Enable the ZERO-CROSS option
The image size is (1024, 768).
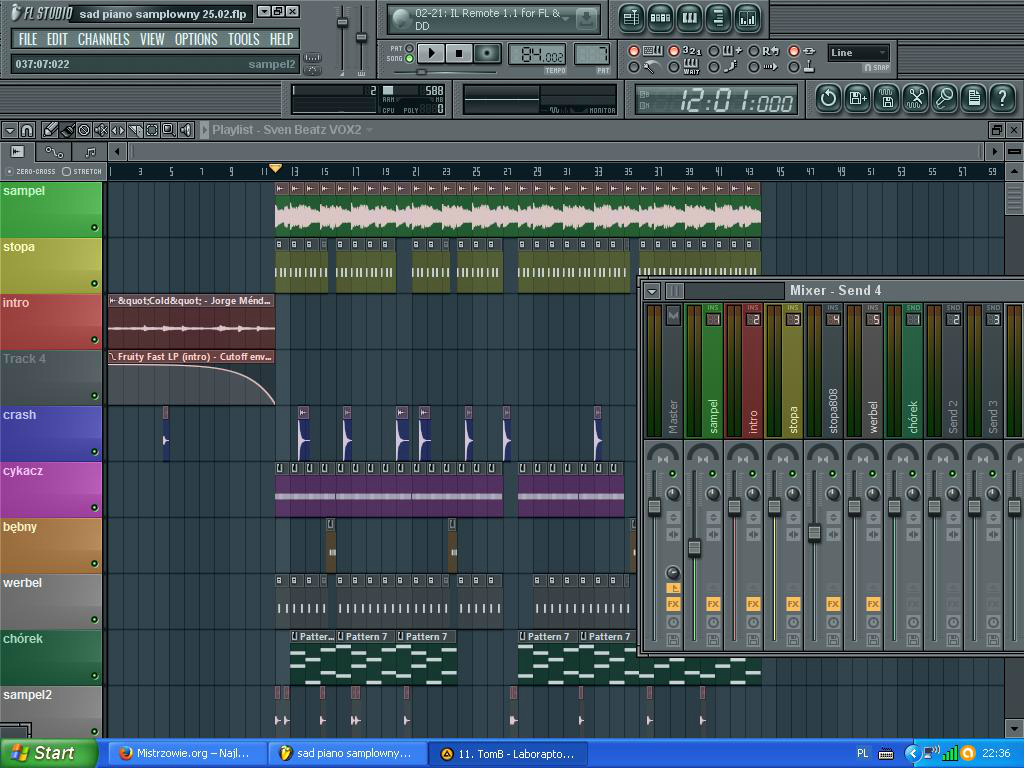[9, 172]
